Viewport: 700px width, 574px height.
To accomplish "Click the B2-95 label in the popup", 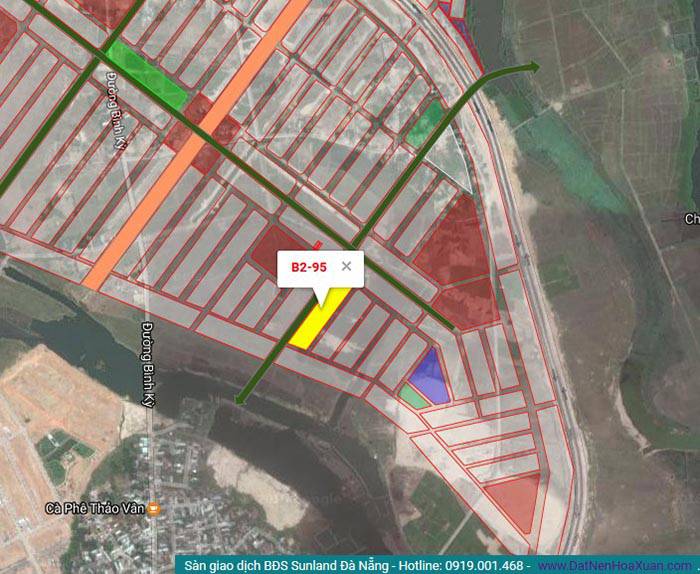I will click(x=309, y=267).
